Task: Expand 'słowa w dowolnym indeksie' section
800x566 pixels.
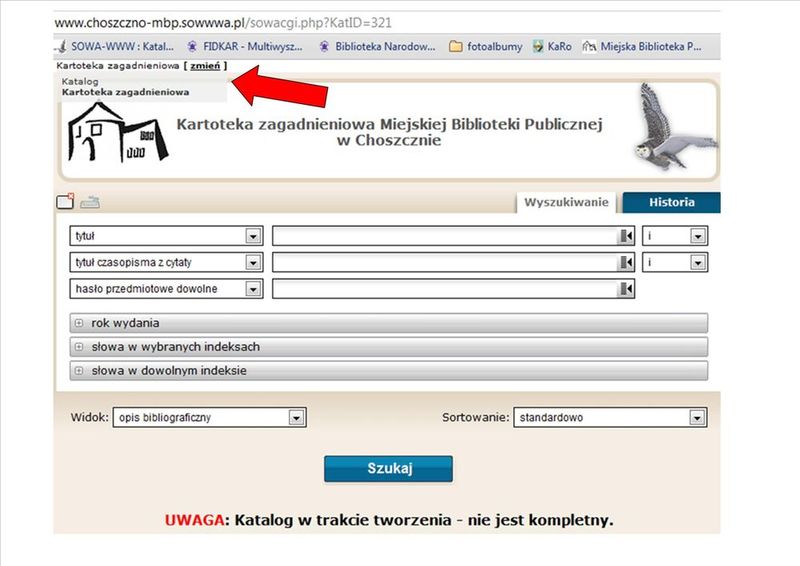Action: point(78,371)
